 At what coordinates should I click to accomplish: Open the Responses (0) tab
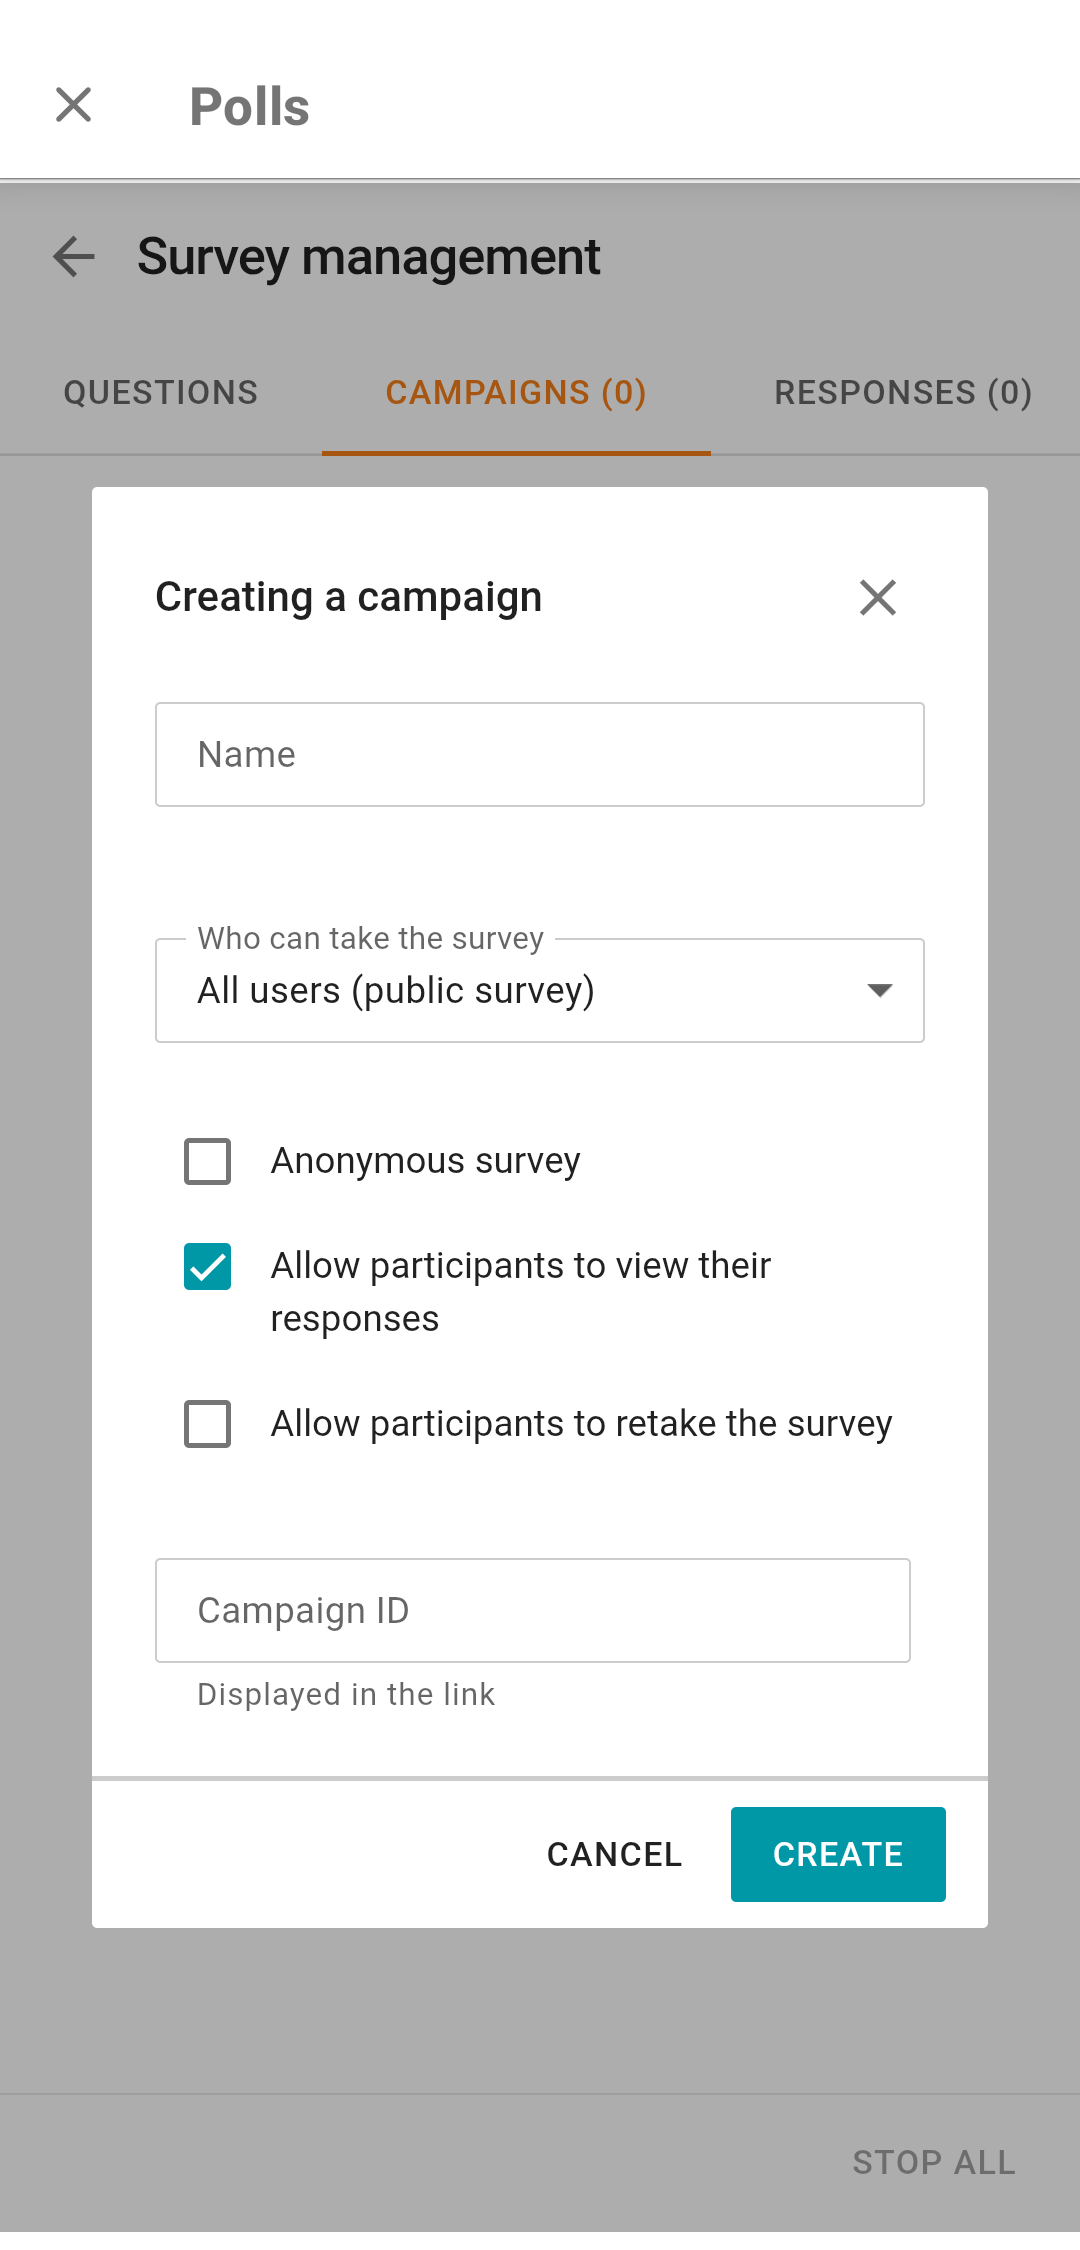pyautogui.click(x=902, y=393)
